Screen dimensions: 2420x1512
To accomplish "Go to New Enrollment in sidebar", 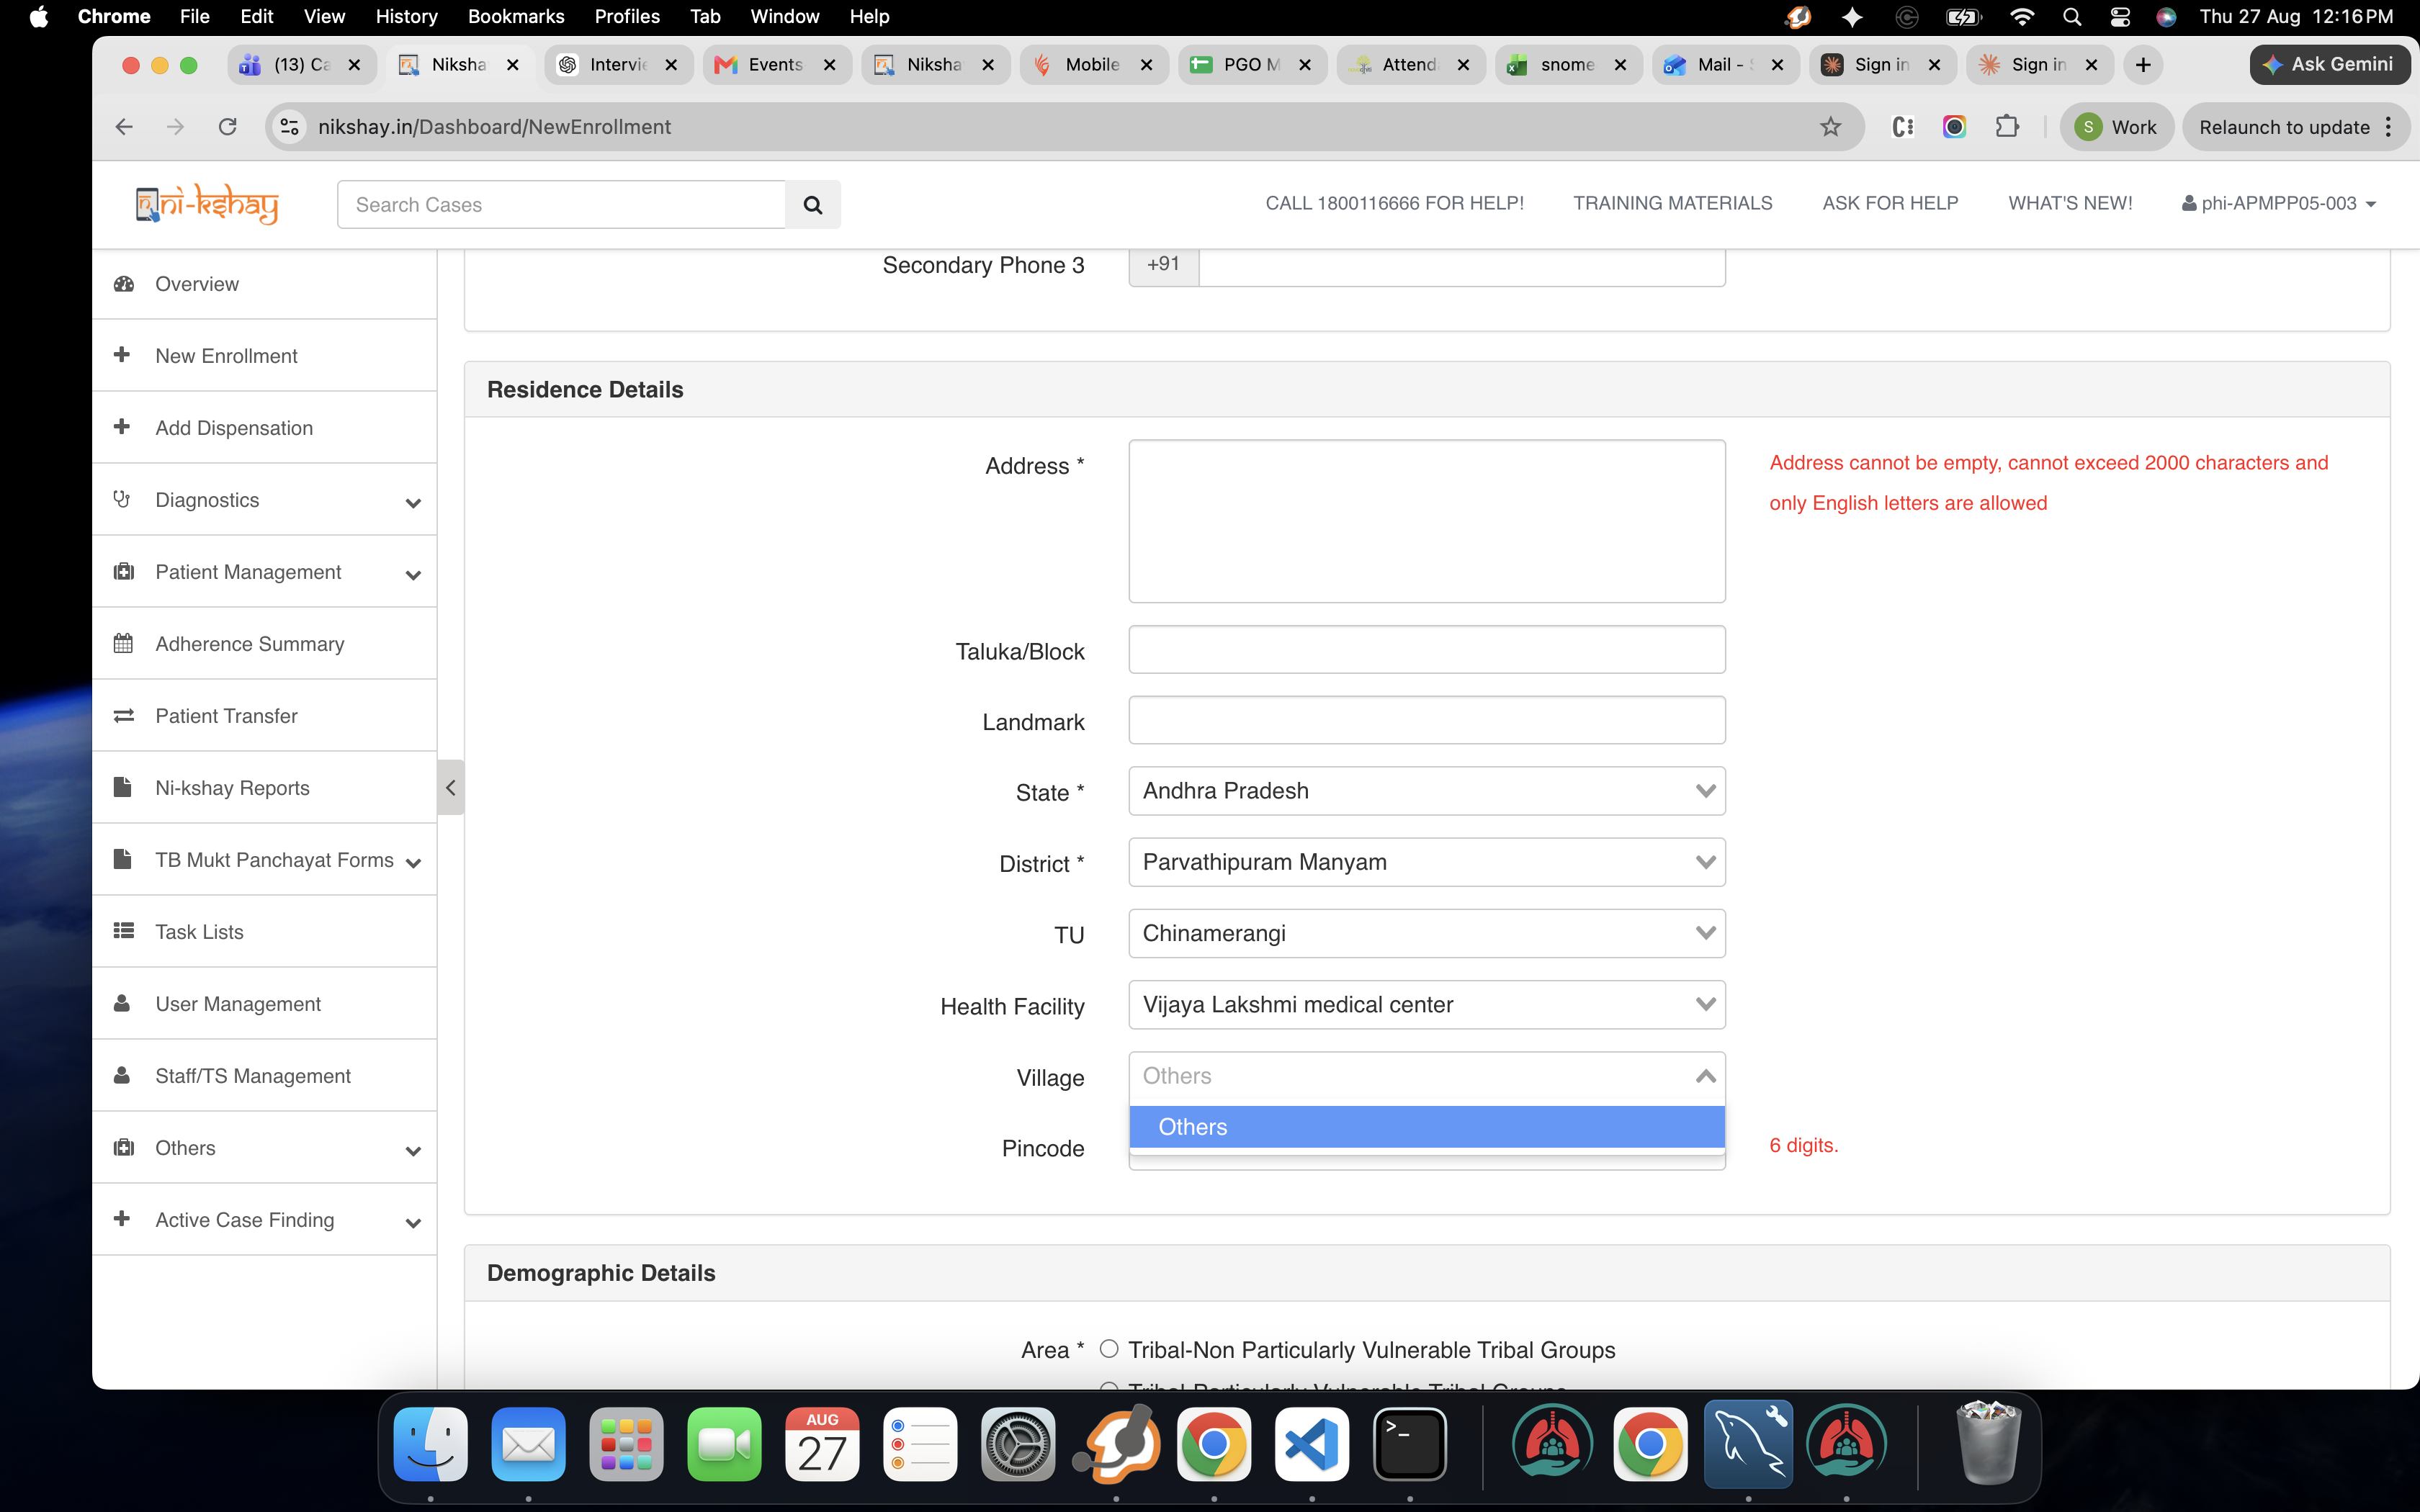I will pos(265,356).
